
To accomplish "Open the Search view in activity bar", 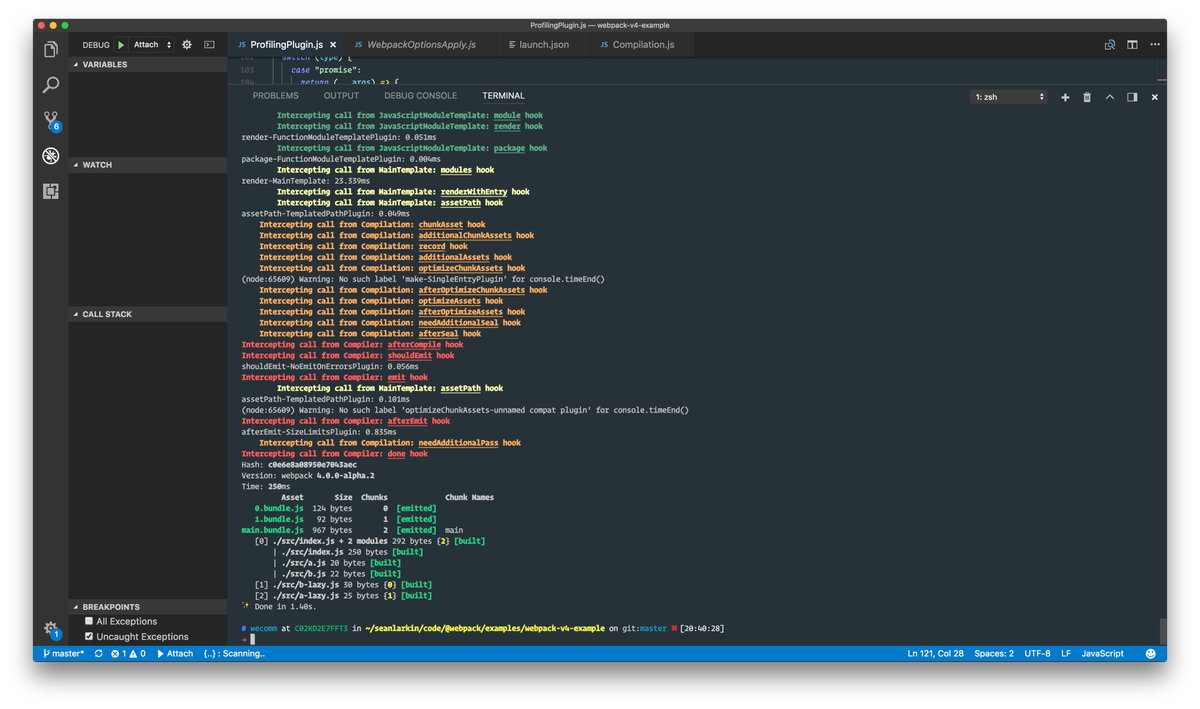I will click(50, 85).
